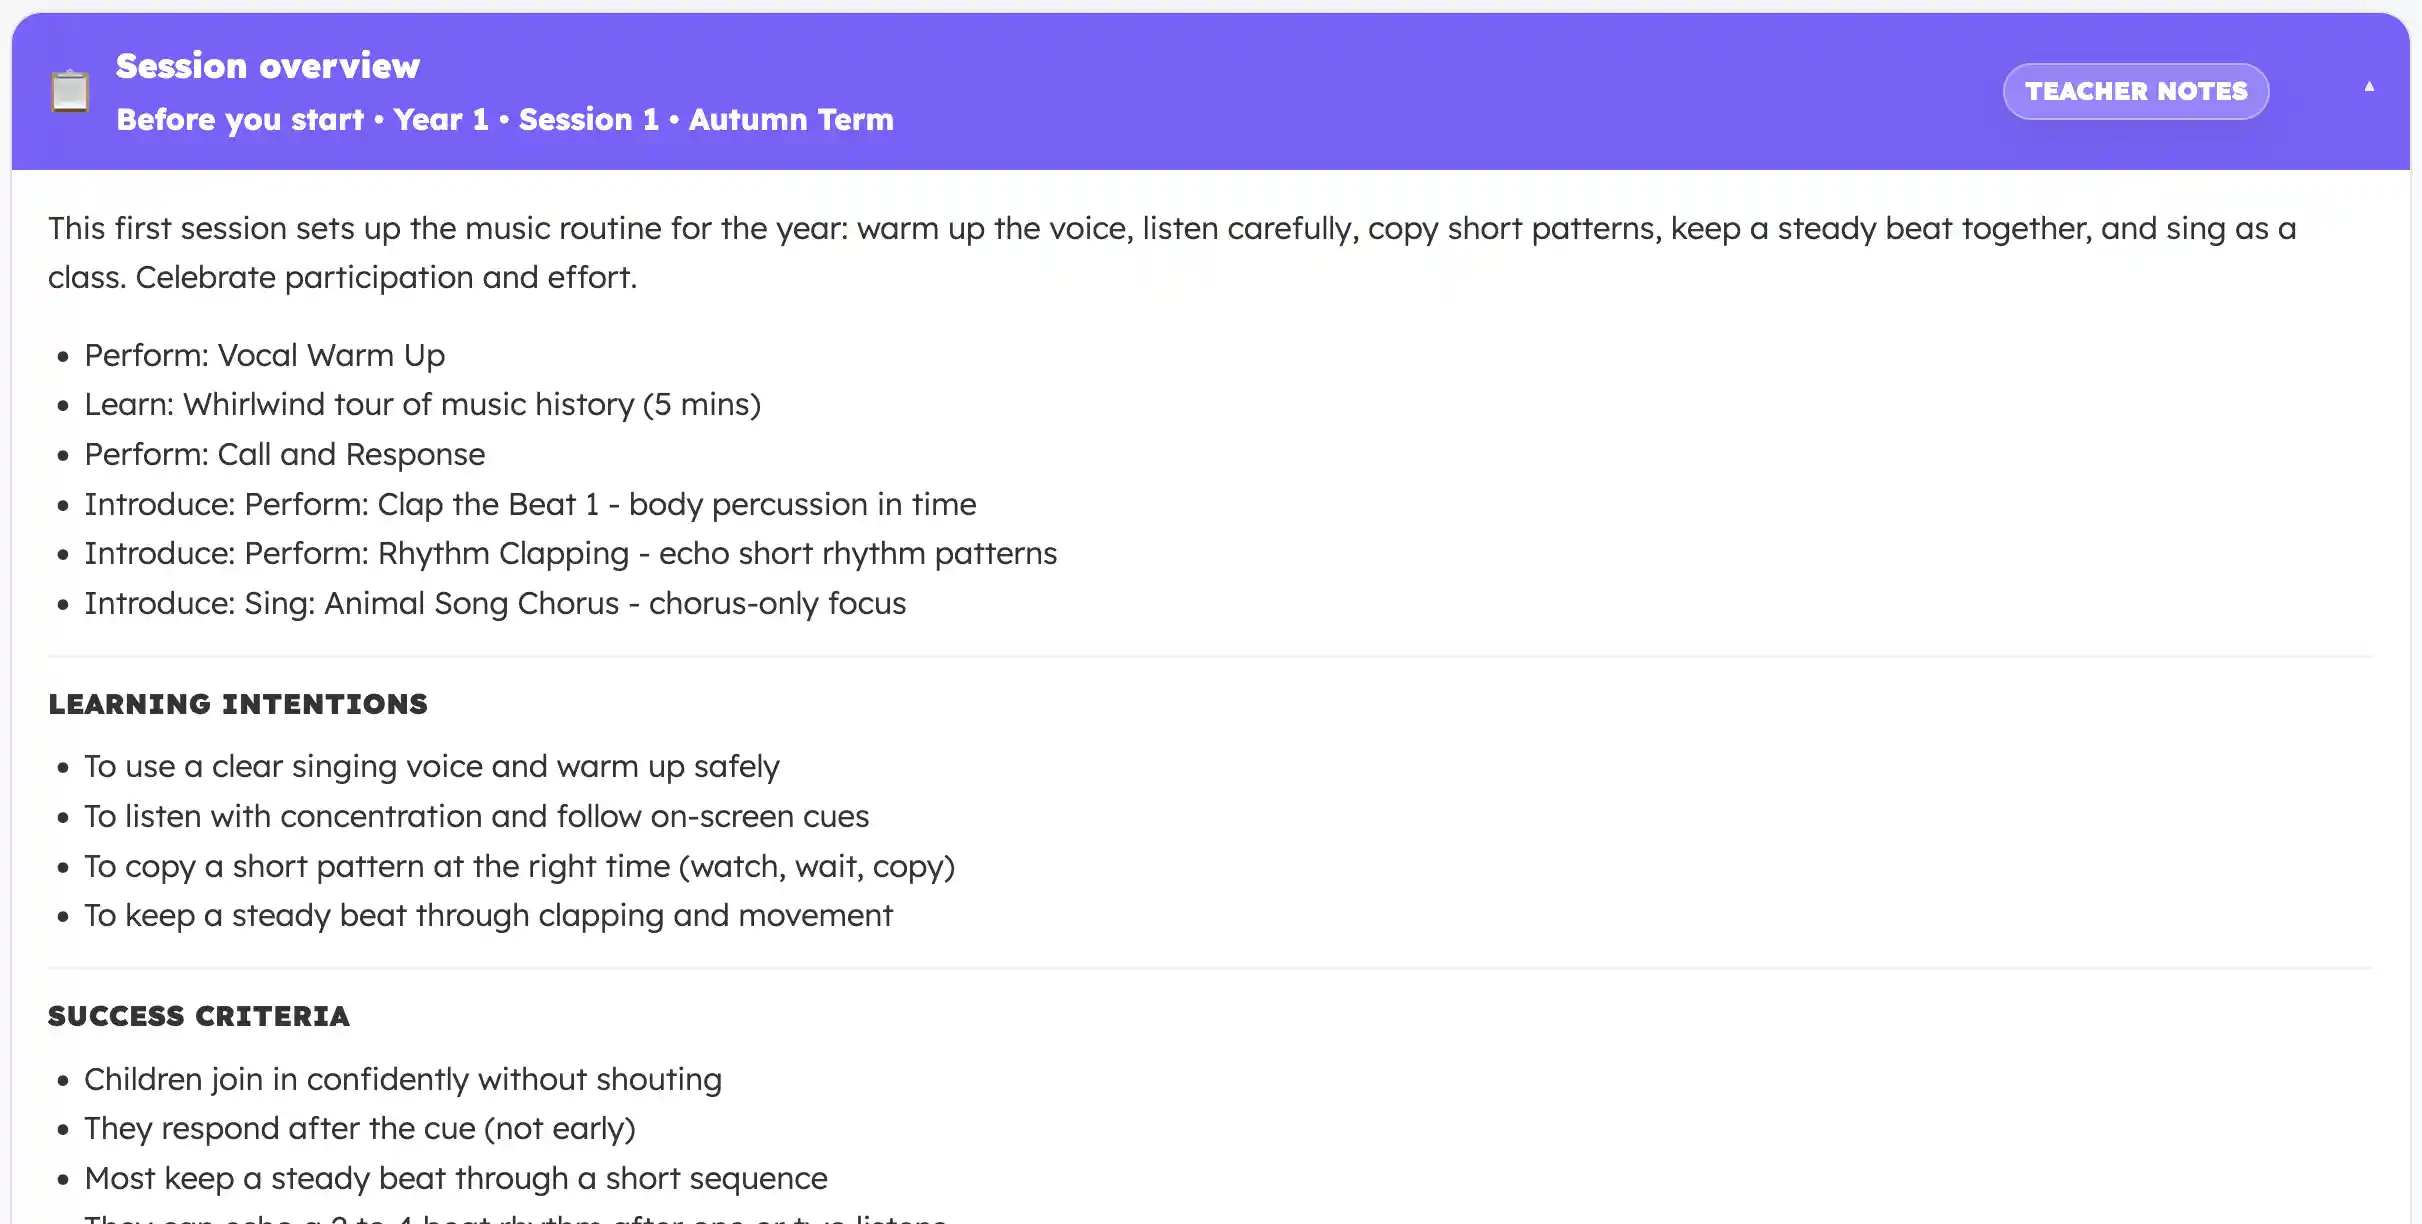Select the Animal Song Chorus activity
The height and width of the screenshot is (1224, 2422).
495,603
